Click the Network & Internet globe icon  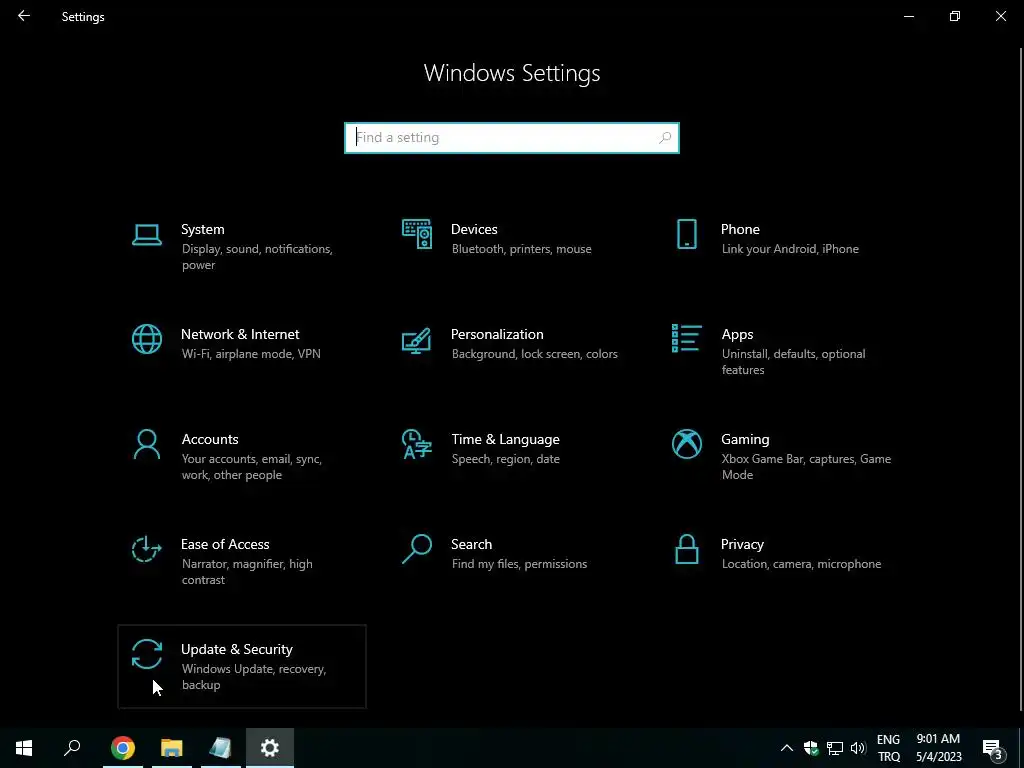coord(146,340)
